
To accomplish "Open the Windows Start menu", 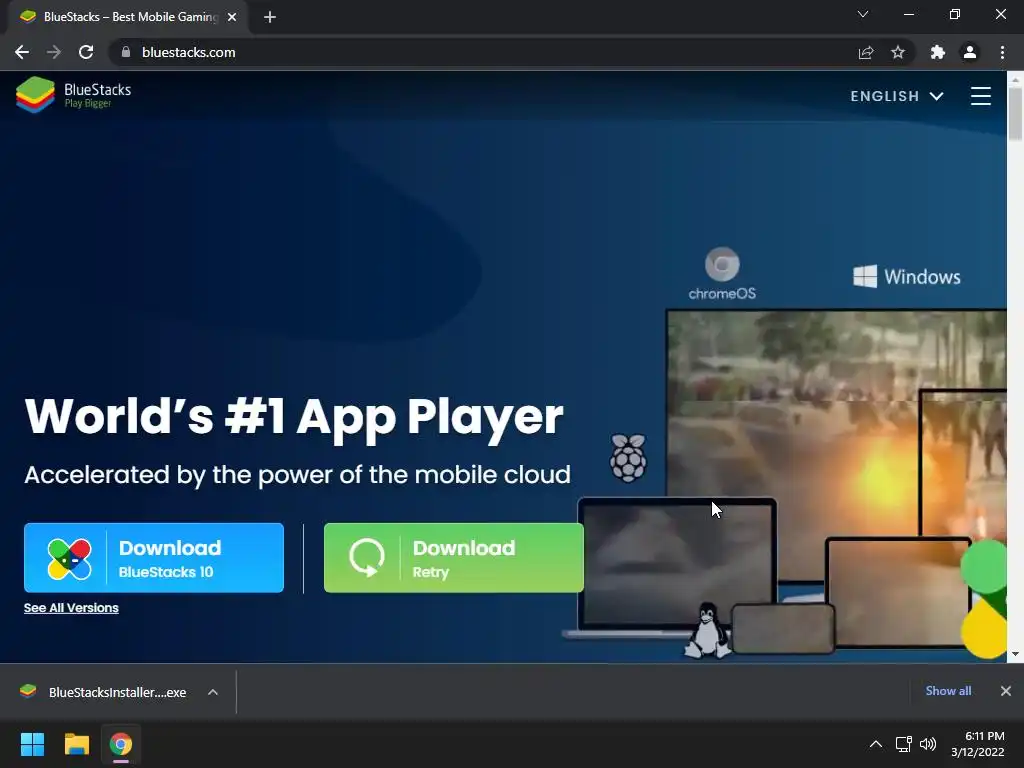I will coord(32,744).
